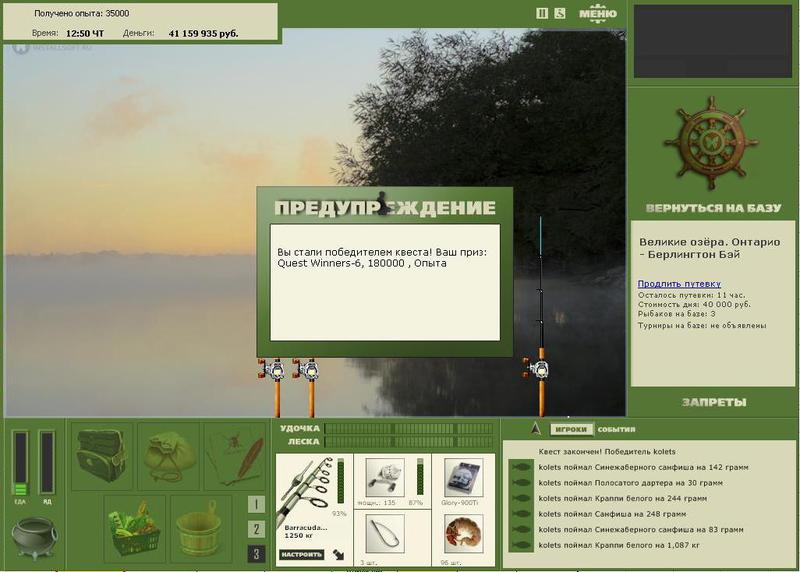Click the hook thumbnail labeled 3 шт.
Viewport: 800px width, 572px height.
(x=385, y=534)
